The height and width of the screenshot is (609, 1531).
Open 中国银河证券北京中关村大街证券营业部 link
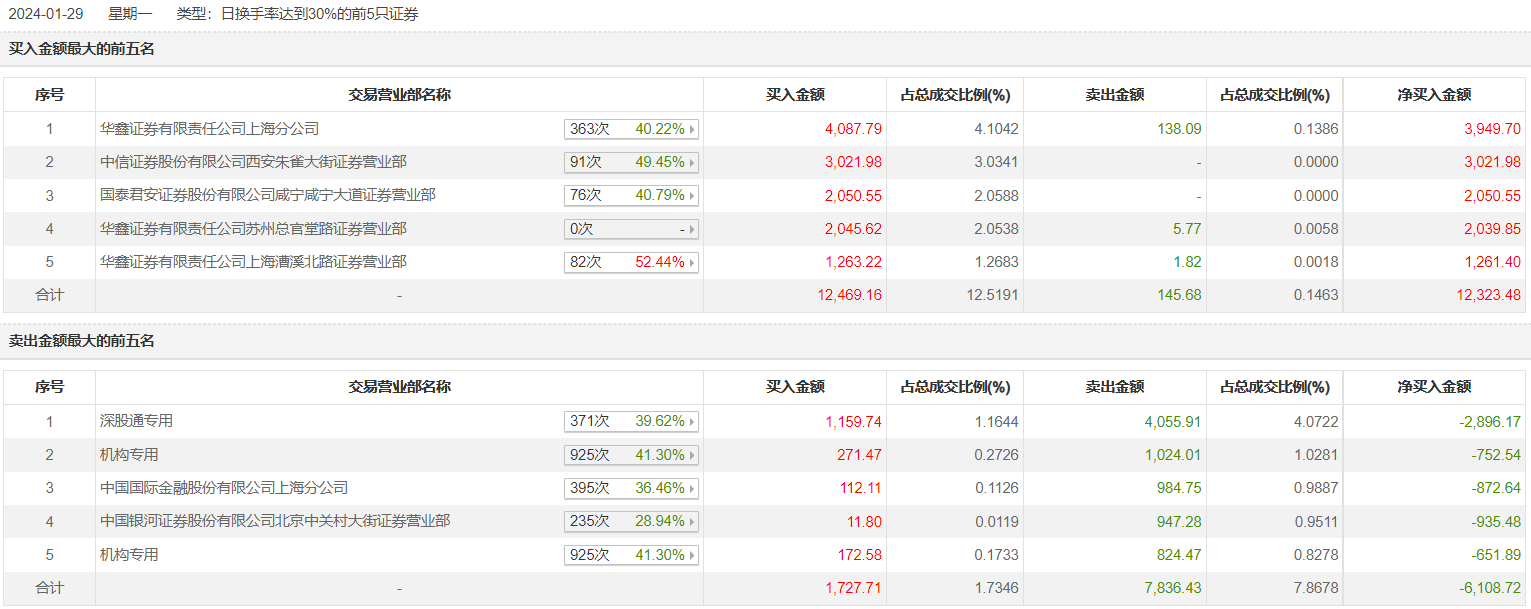(x=275, y=521)
